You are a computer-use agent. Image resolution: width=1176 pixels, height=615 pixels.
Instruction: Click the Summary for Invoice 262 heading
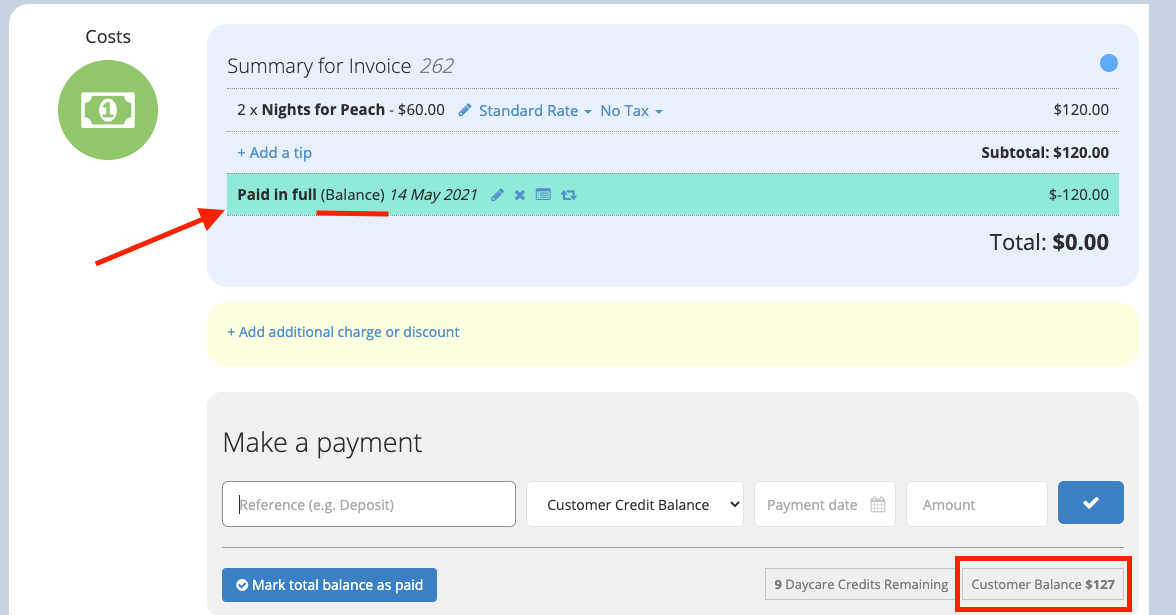340,66
